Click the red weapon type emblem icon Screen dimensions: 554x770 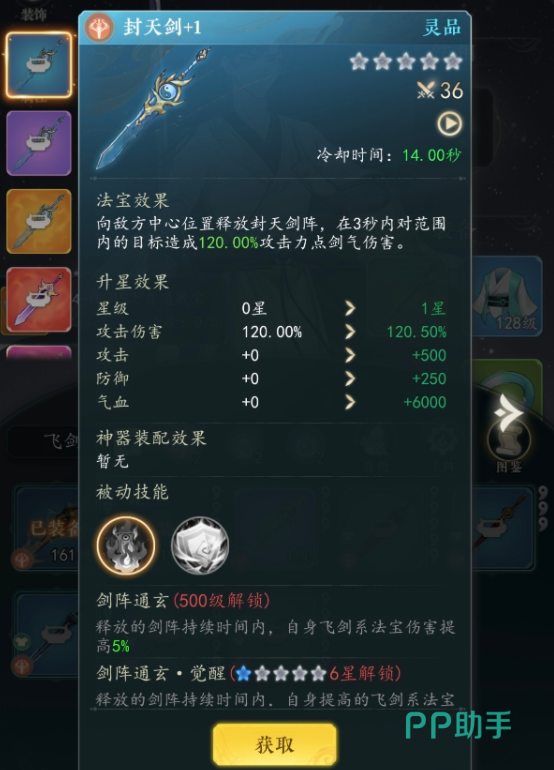point(99,28)
